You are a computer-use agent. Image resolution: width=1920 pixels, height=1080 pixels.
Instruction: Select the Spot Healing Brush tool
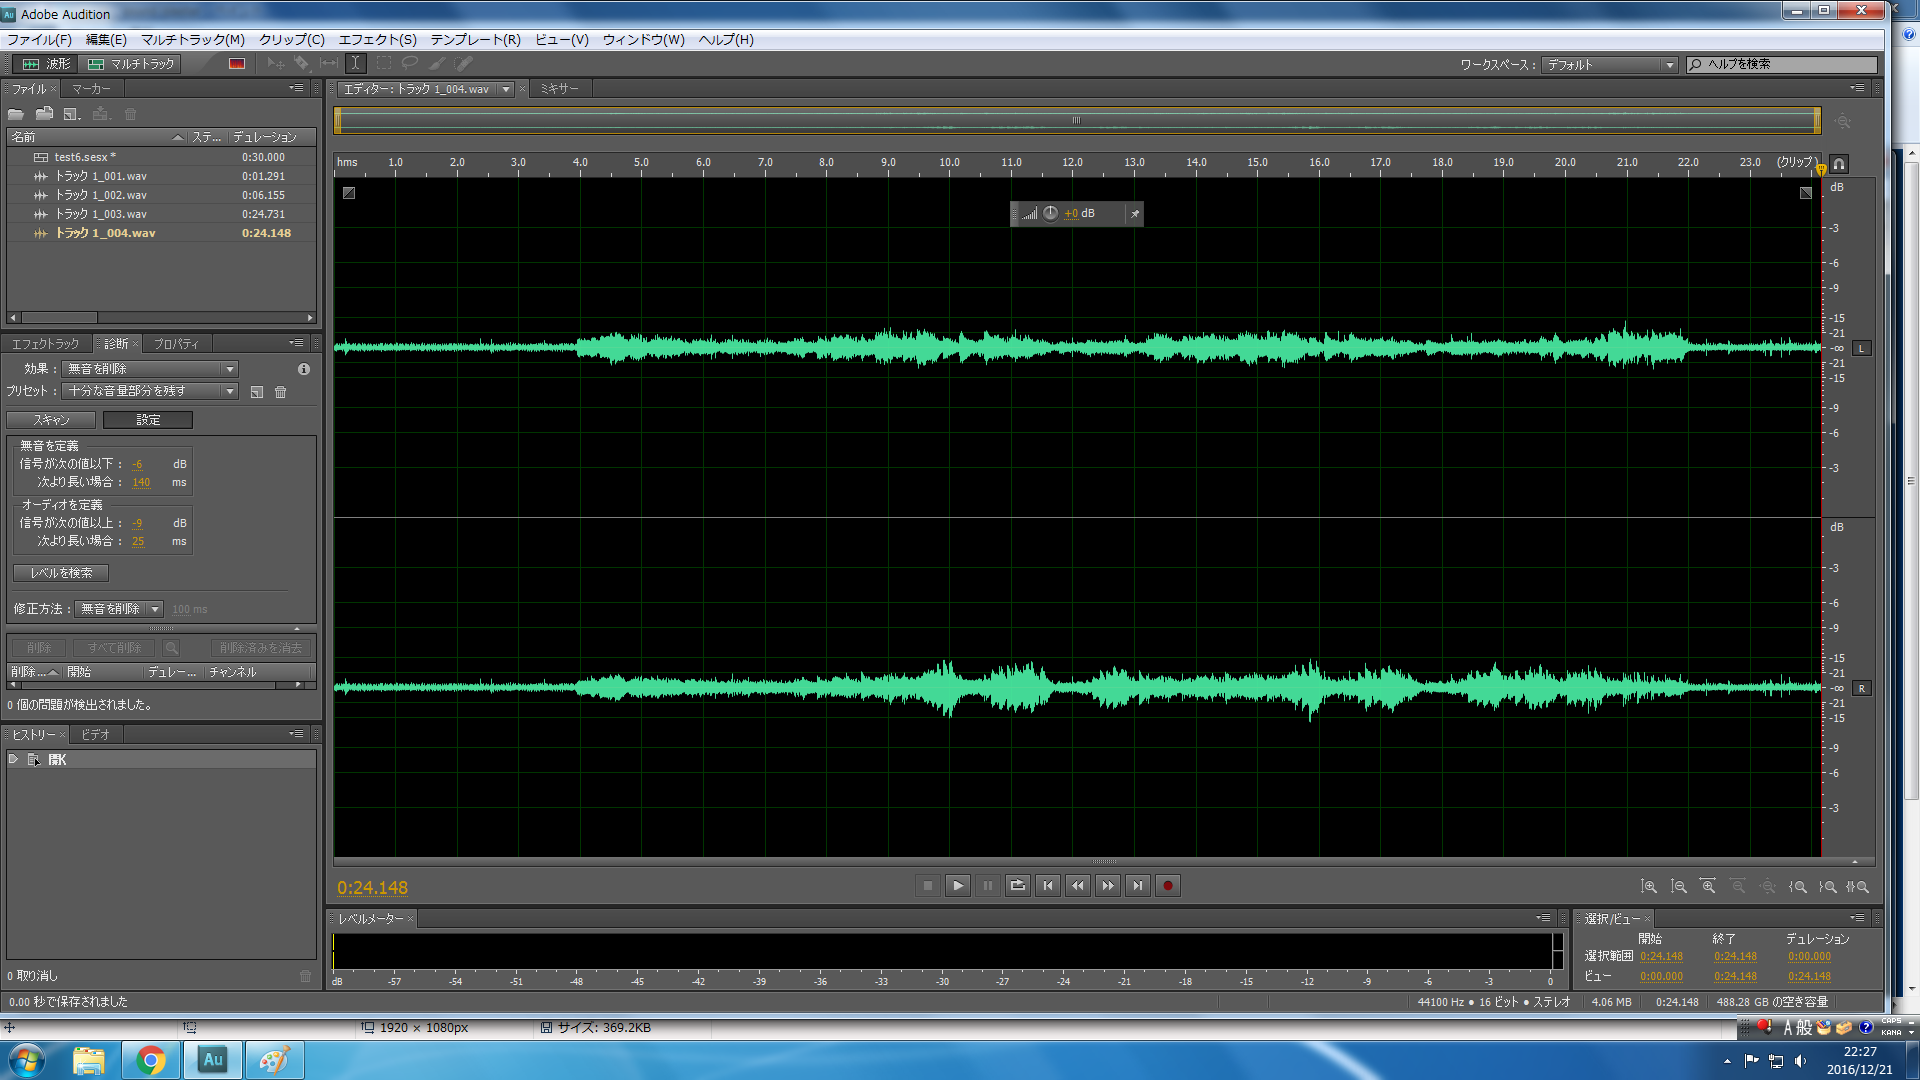click(464, 63)
